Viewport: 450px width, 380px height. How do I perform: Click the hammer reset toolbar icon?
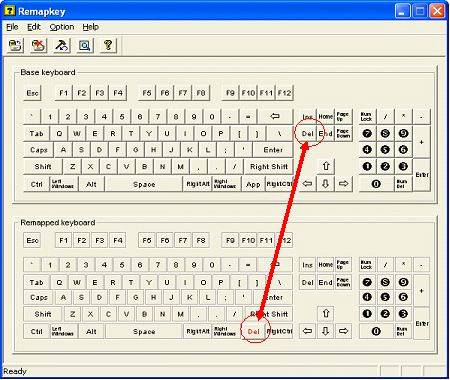tap(62, 45)
